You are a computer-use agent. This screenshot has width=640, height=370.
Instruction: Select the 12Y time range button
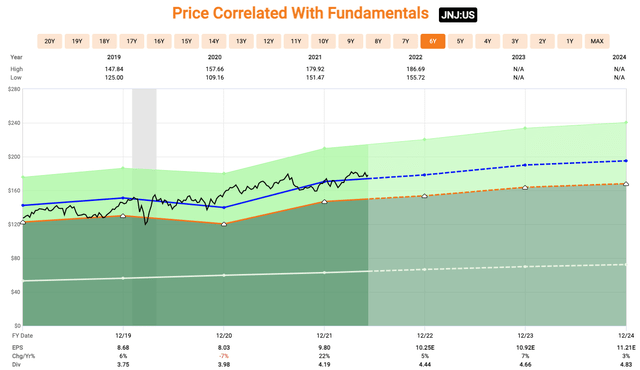click(x=269, y=41)
